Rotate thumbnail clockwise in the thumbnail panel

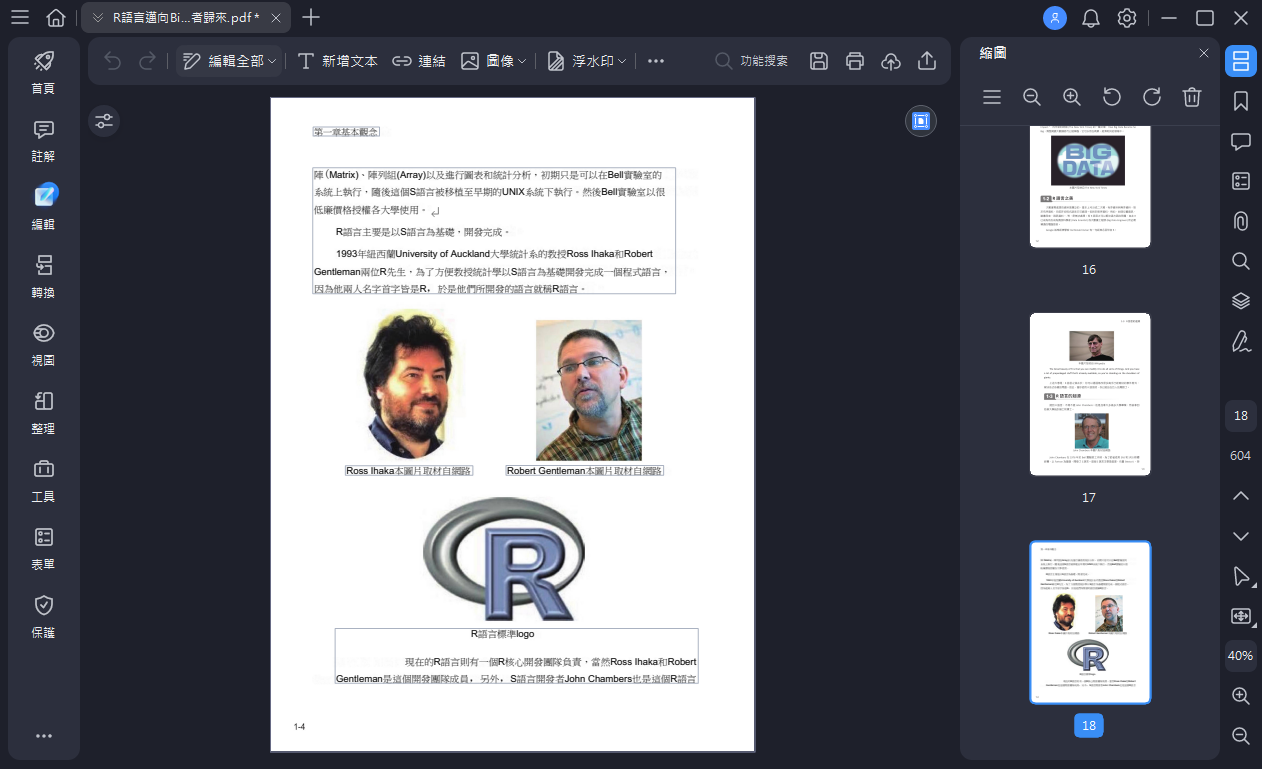click(x=1151, y=97)
